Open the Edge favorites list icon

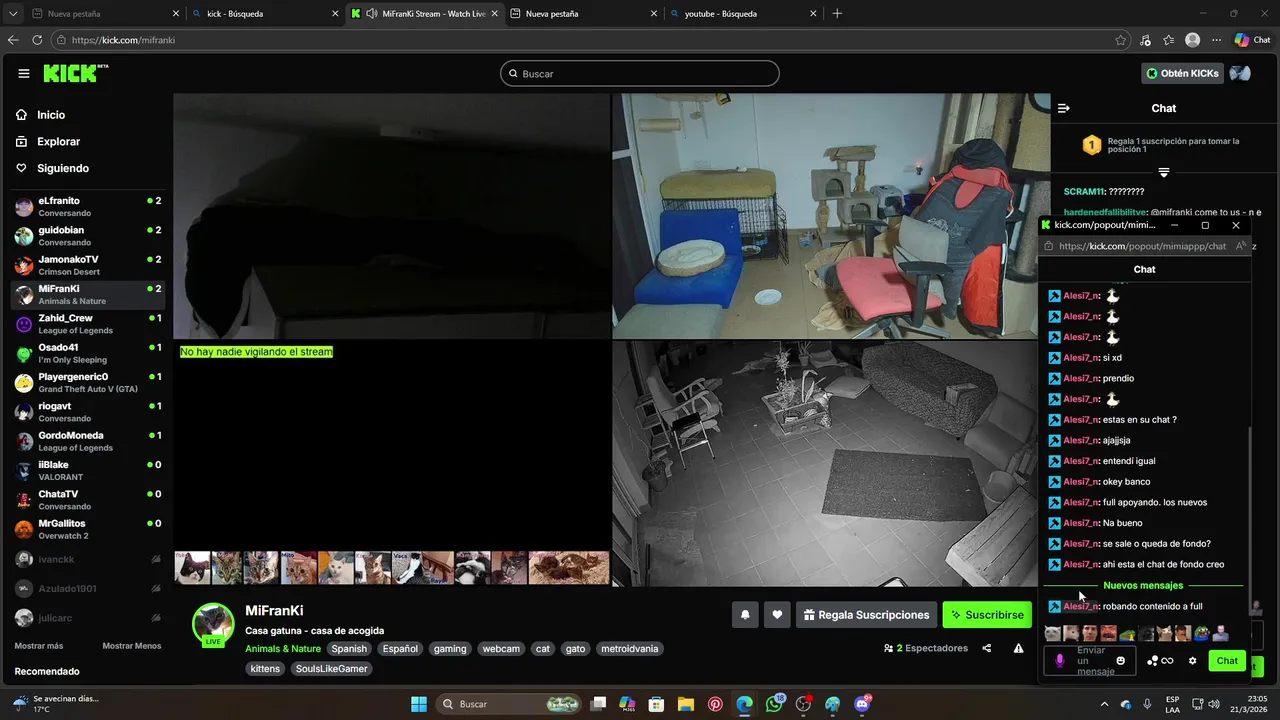click(1169, 40)
